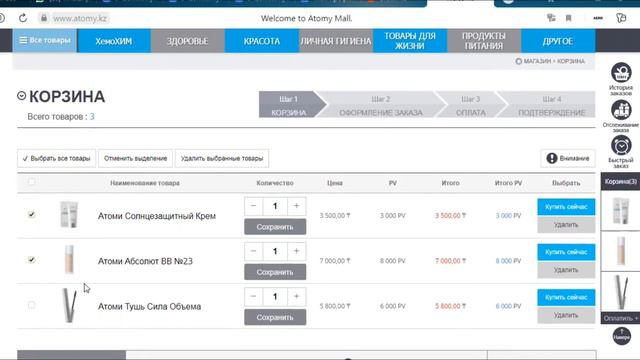This screenshot has height=360, width=640.
Task: Click Отменить выделение button
Action: 136,158
